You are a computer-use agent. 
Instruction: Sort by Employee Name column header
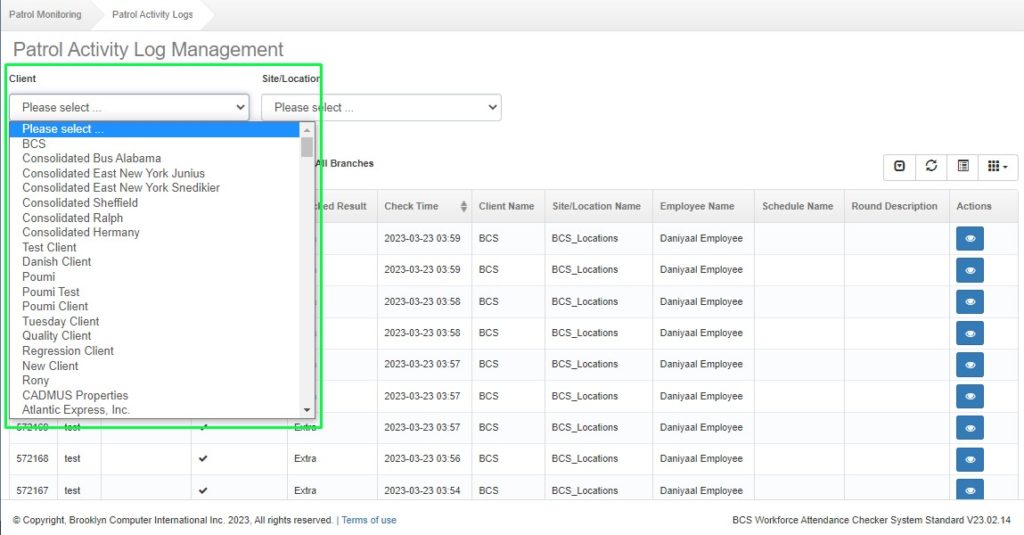pyautogui.click(x=696, y=207)
